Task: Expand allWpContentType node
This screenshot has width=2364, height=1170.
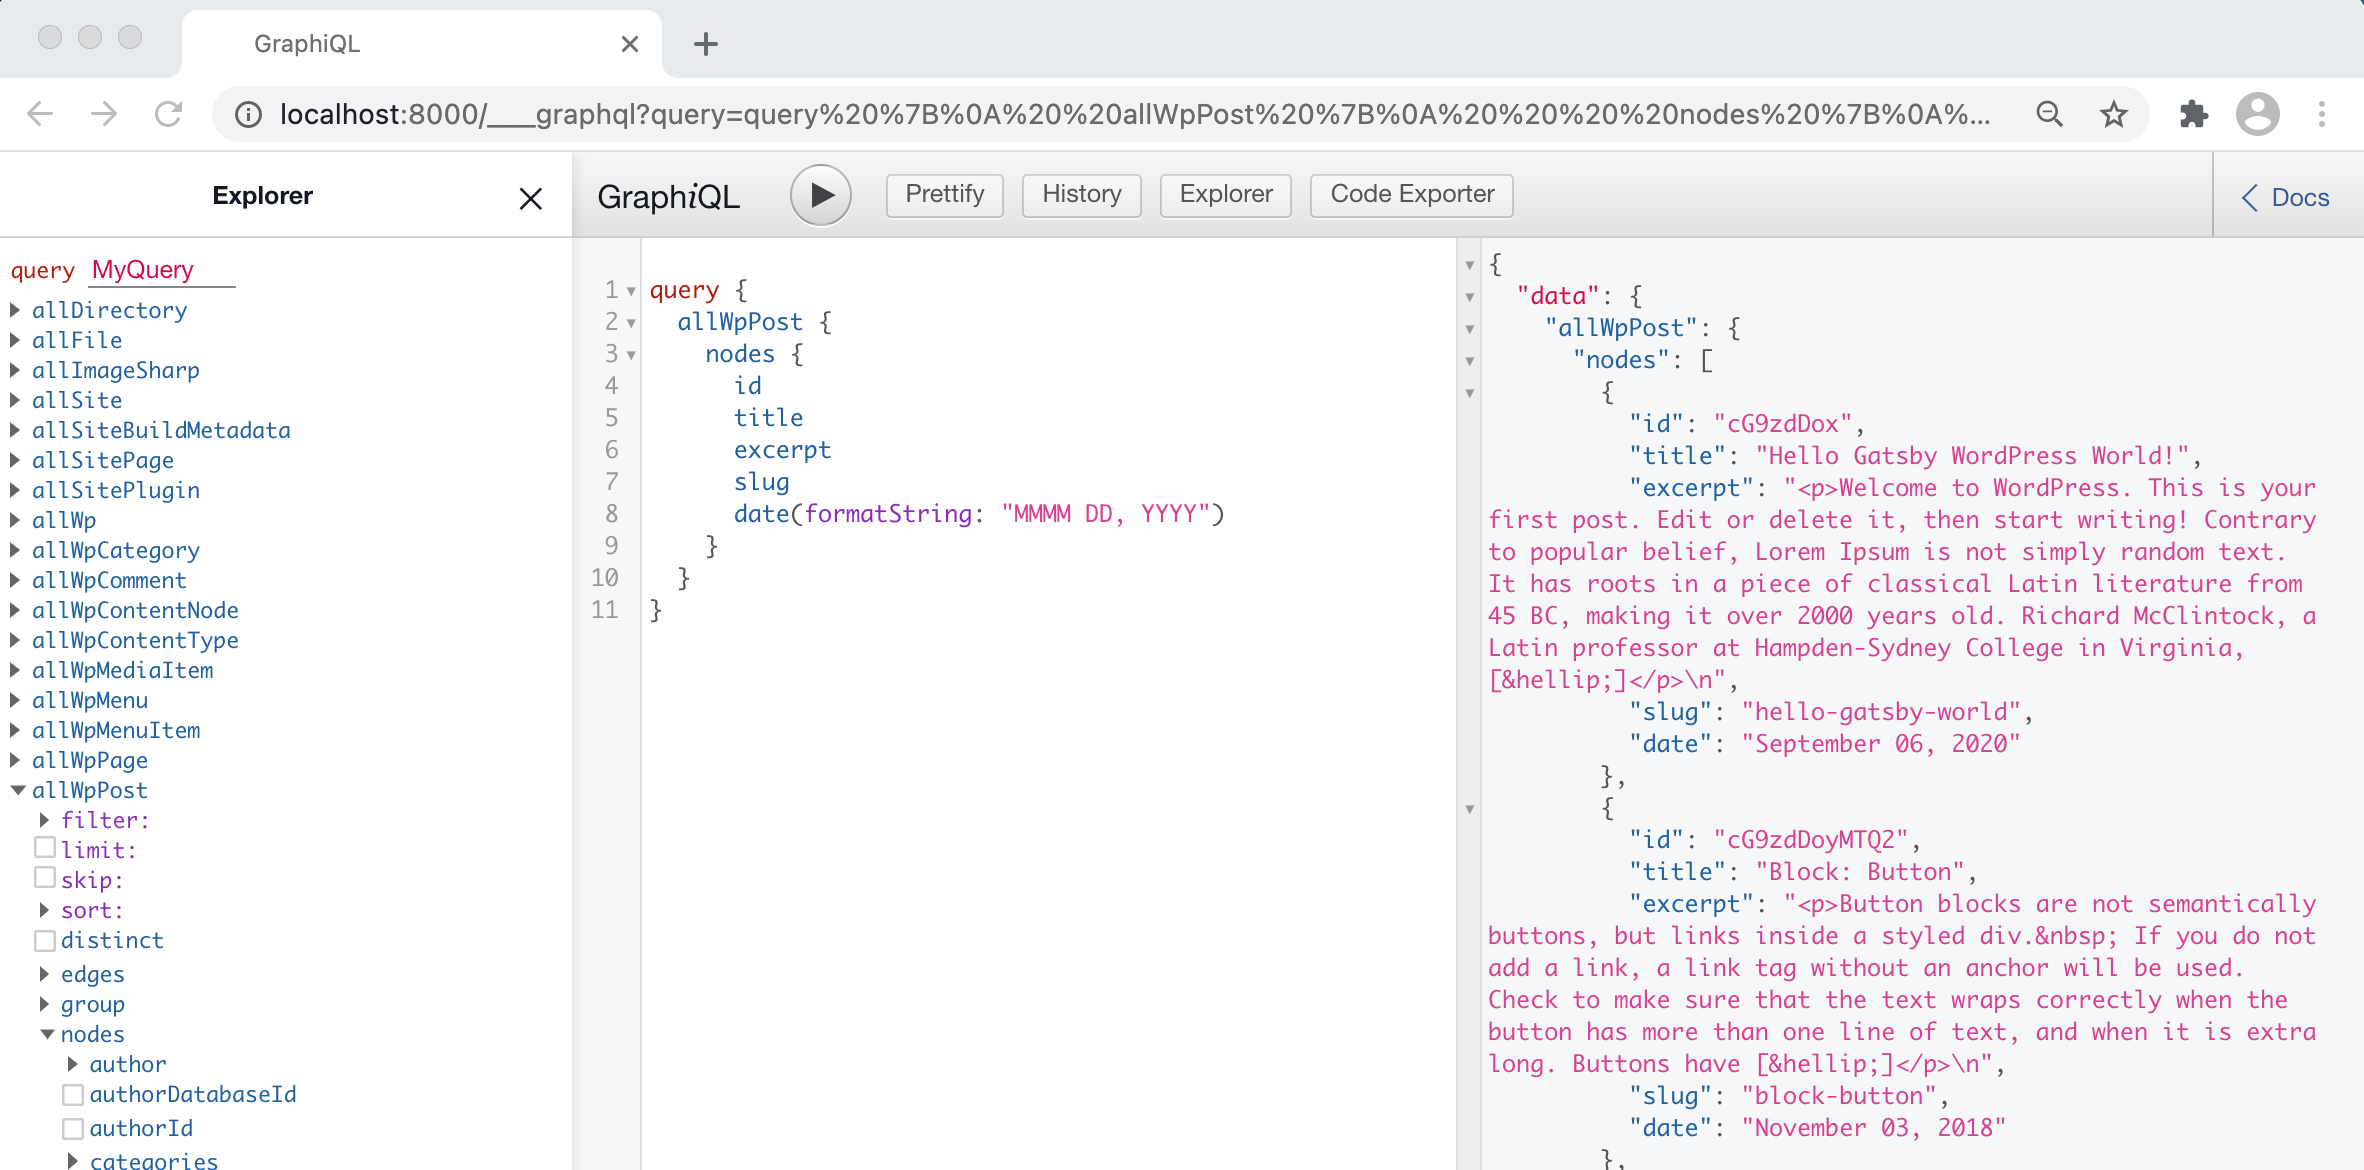Action: (16, 640)
